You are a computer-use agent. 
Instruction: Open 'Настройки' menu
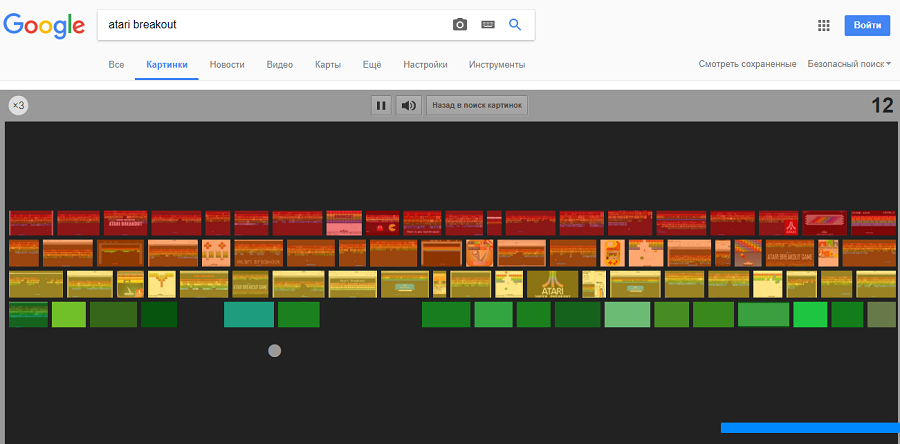coord(425,65)
